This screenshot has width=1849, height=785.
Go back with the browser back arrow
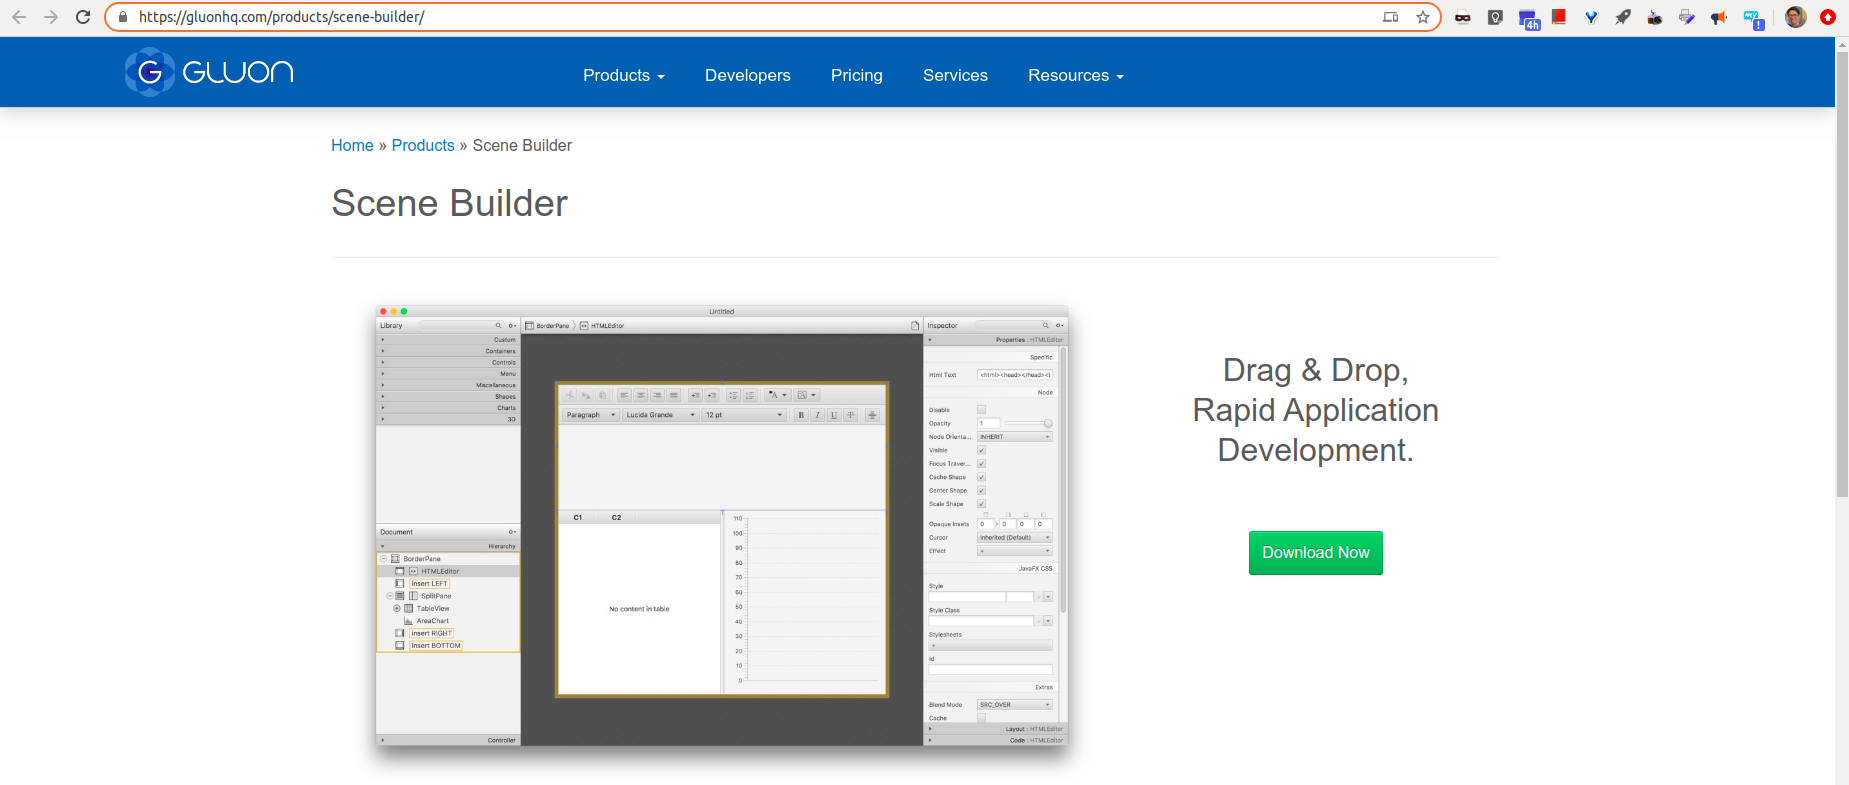coord(19,17)
